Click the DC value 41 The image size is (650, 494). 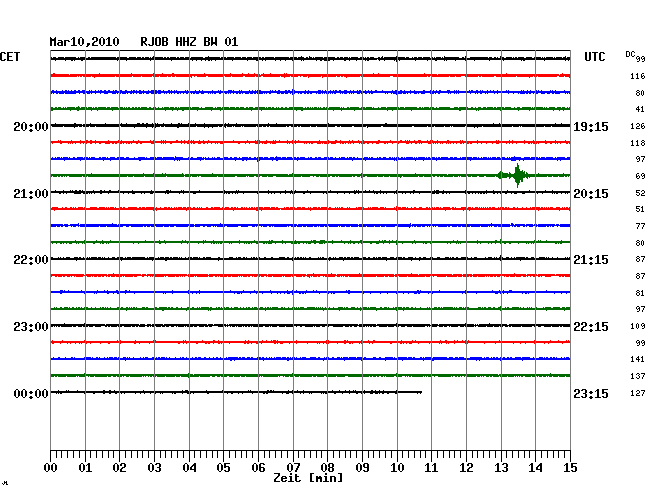coord(640,109)
